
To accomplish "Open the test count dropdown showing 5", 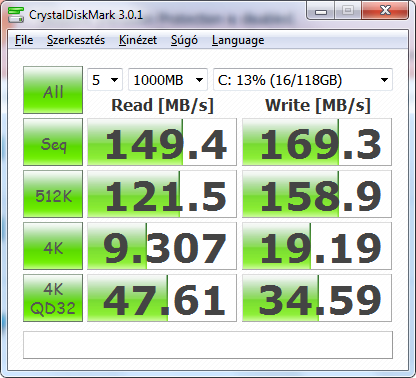I will click(105, 80).
